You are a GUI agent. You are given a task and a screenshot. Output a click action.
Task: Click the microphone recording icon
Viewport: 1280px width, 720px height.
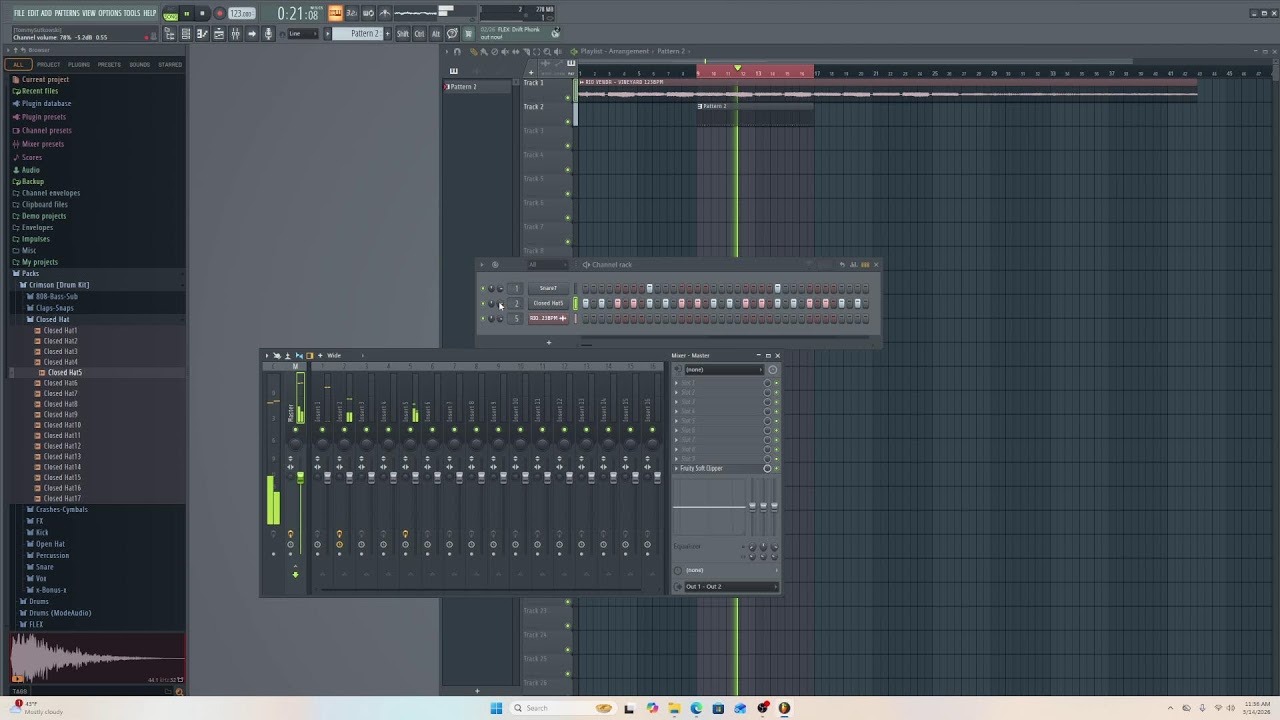click(x=268, y=34)
